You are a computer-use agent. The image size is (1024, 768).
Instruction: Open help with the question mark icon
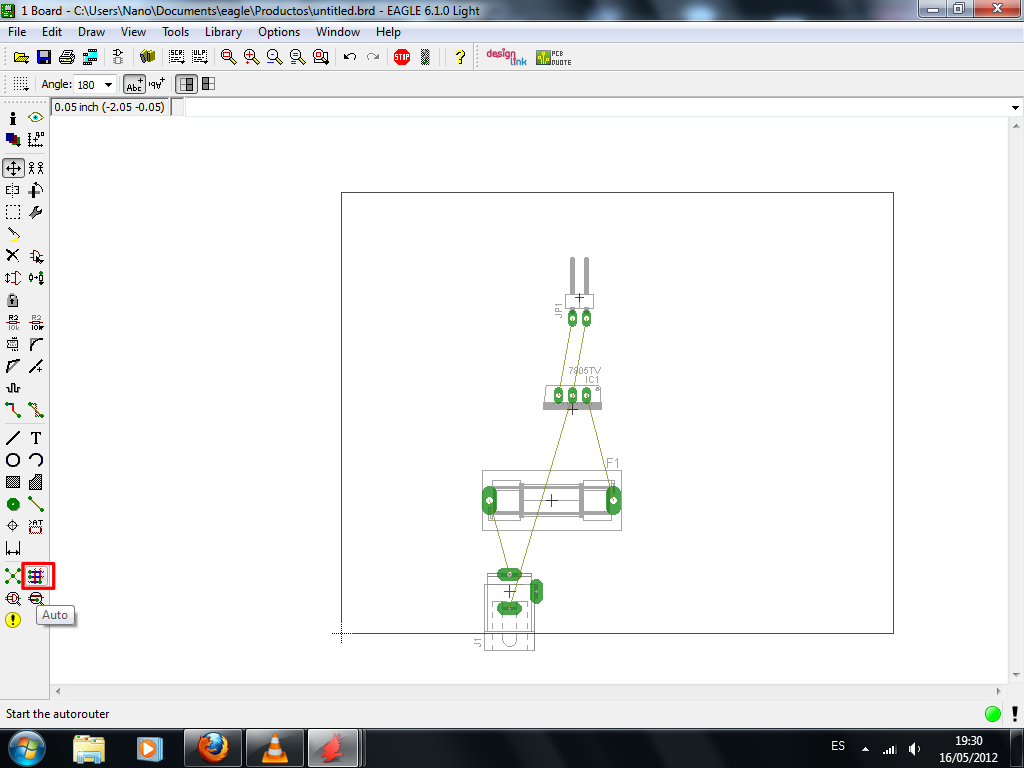460,57
